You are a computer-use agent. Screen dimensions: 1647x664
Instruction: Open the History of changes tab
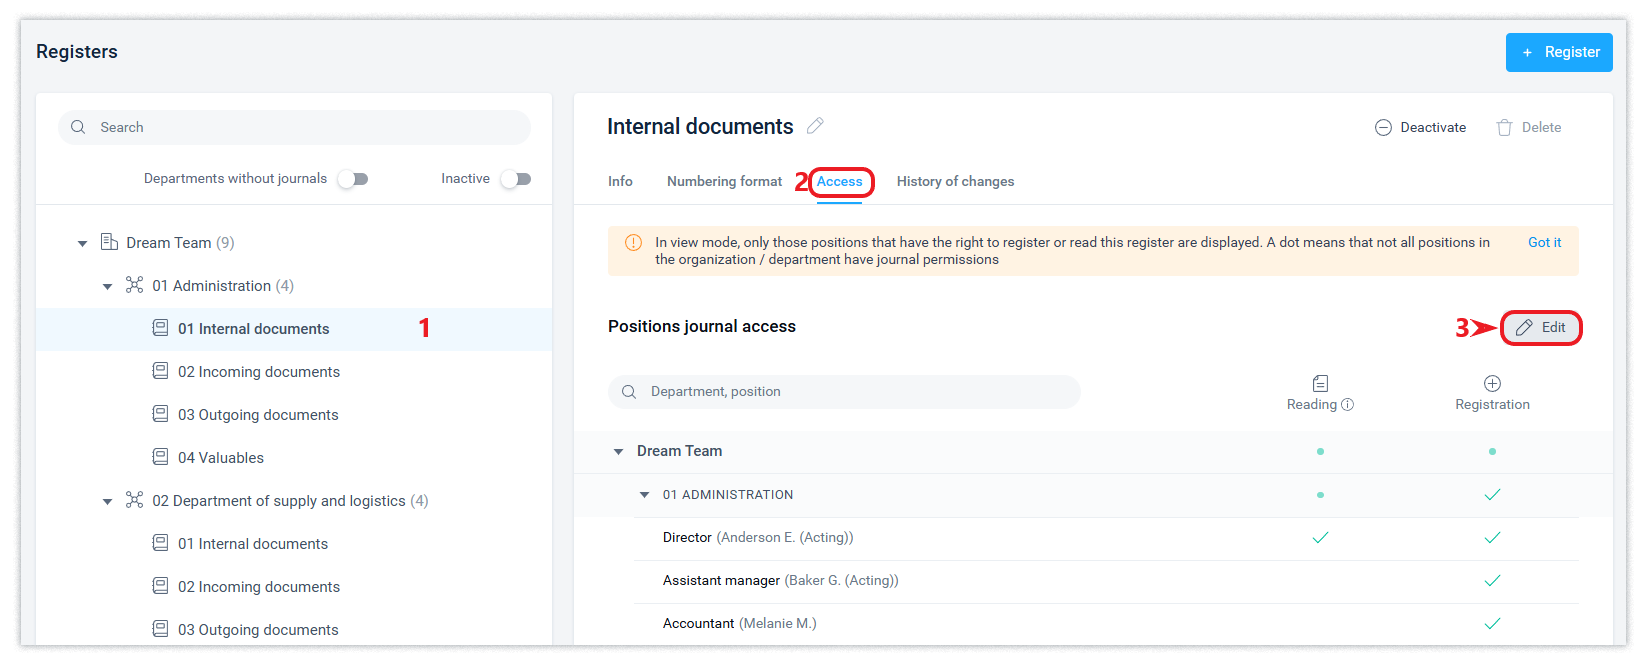pos(955,181)
